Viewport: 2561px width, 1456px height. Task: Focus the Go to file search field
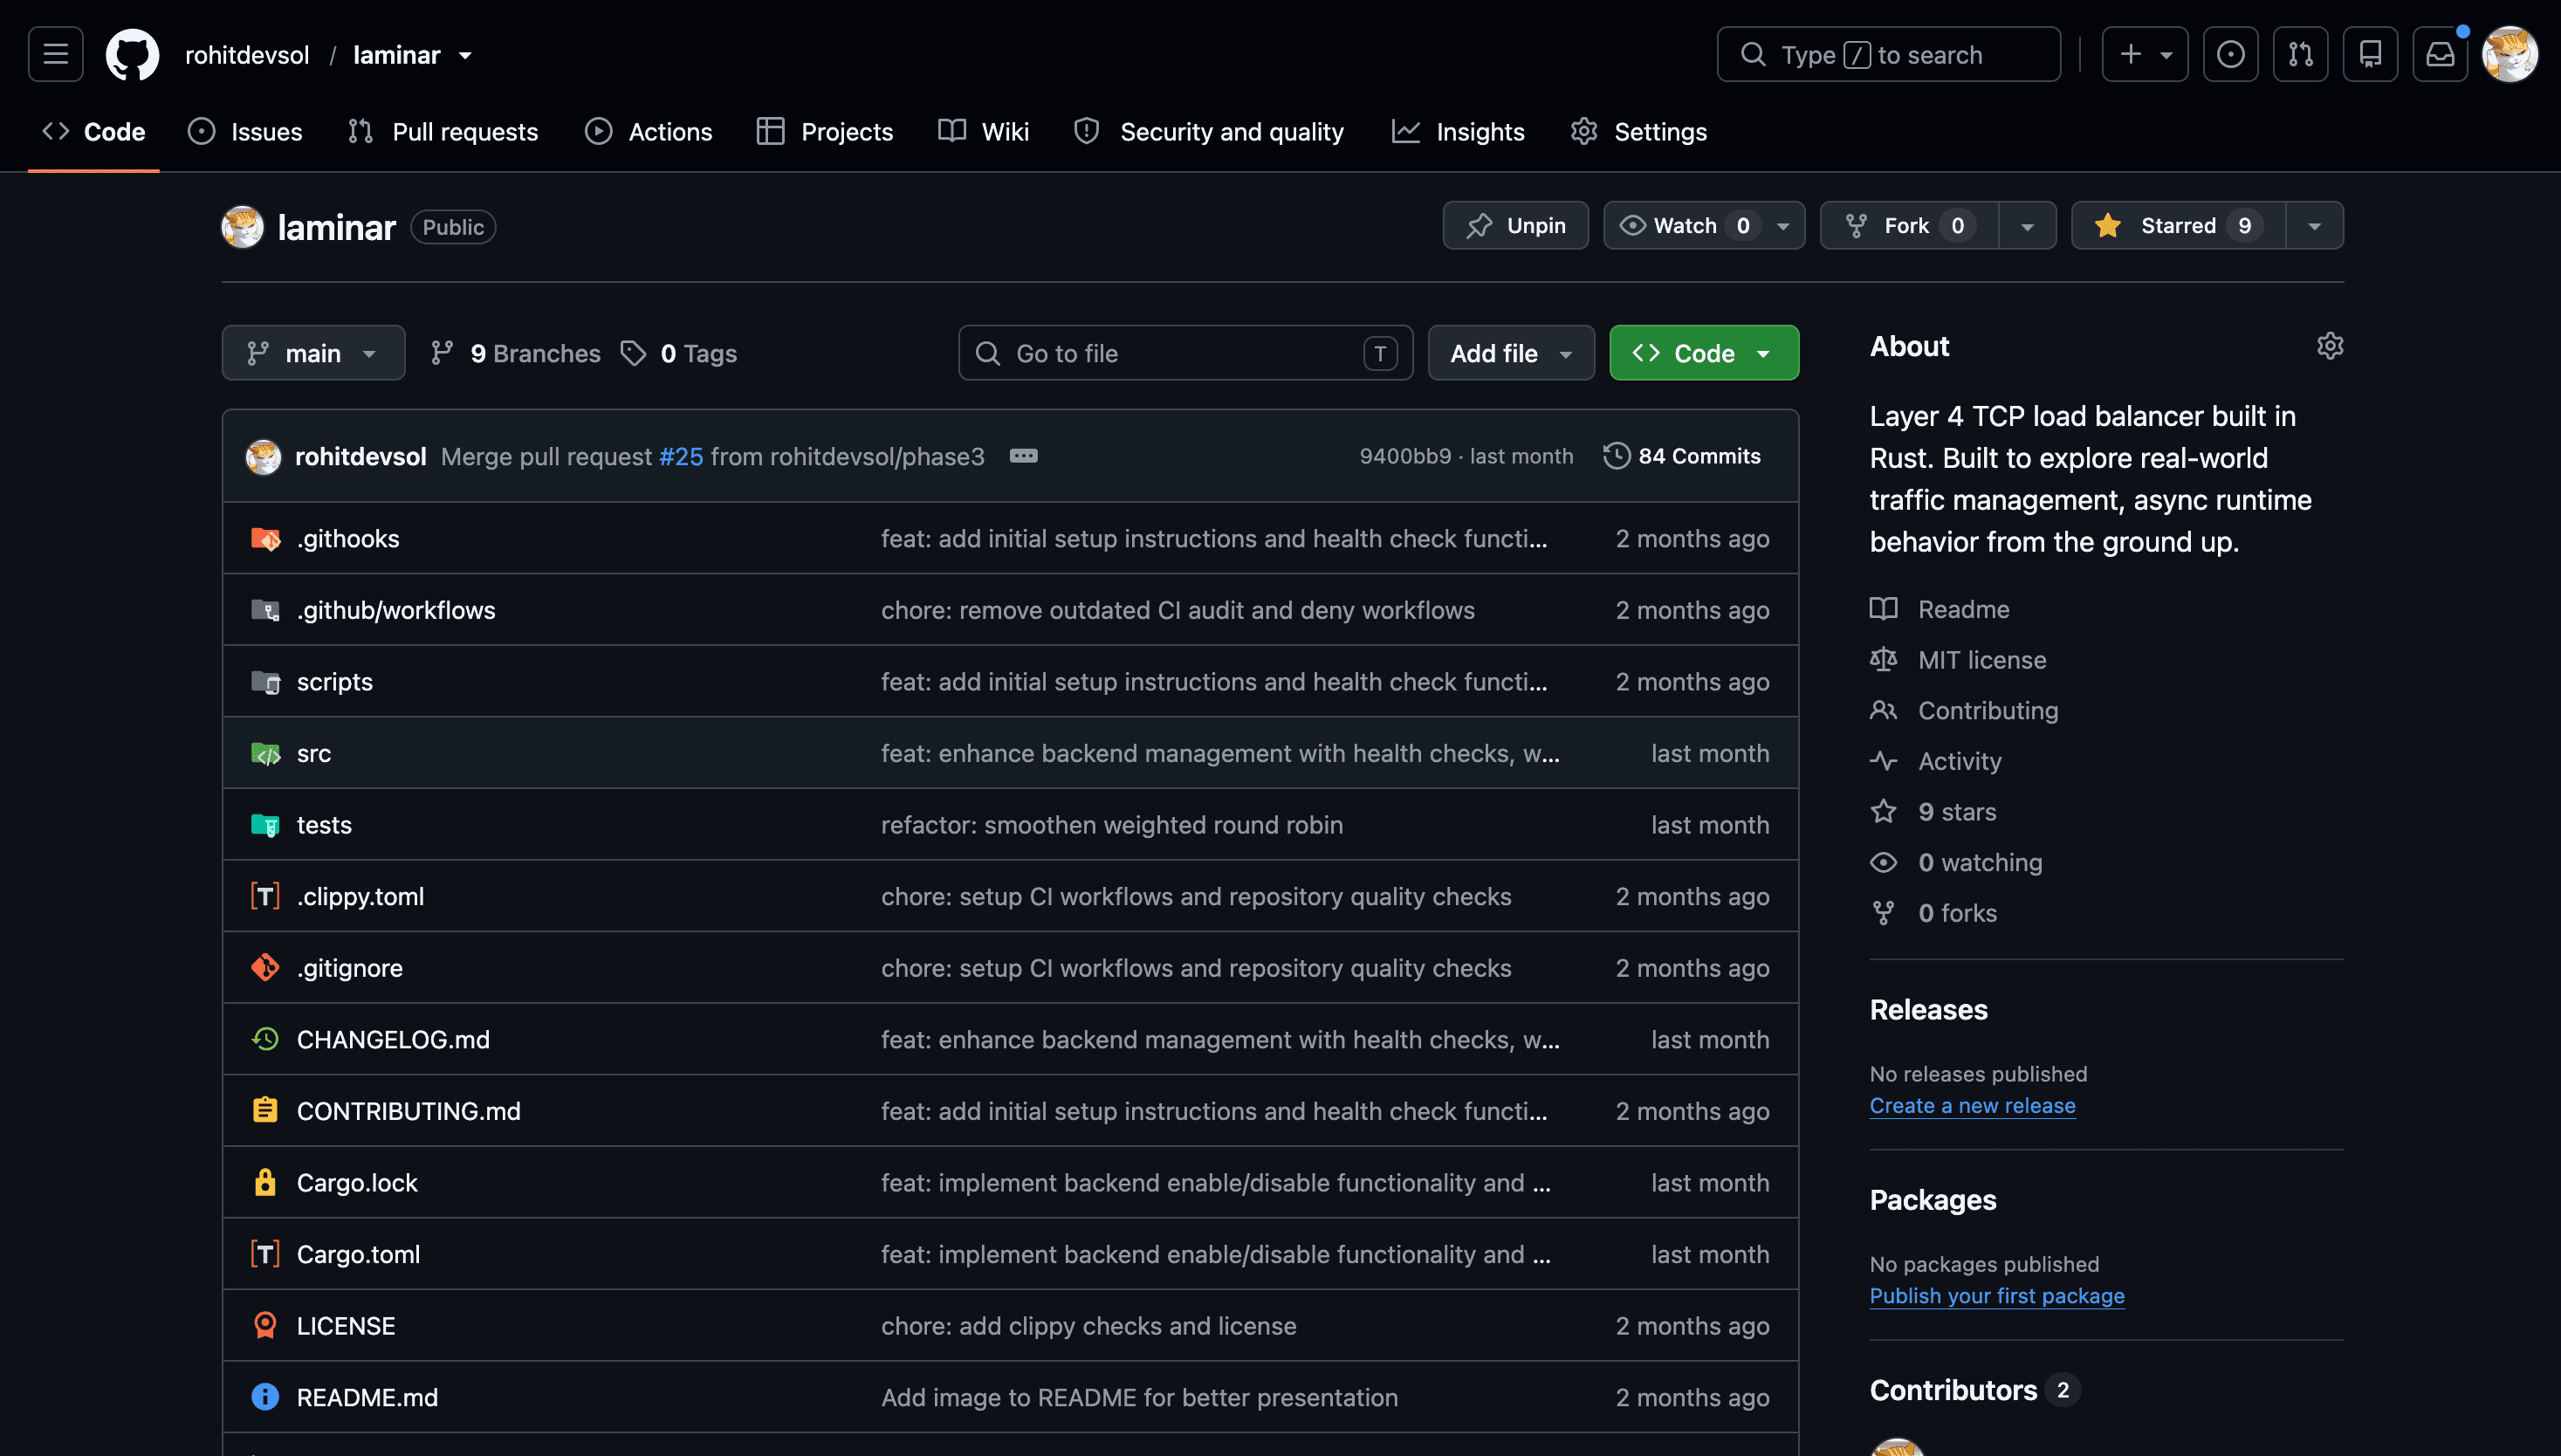pyautogui.click(x=1185, y=353)
